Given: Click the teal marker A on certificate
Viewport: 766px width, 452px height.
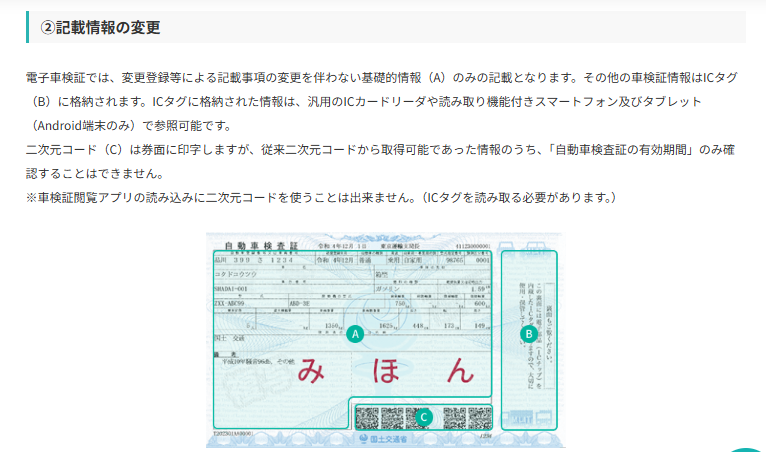Looking at the screenshot, I should 354,335.
